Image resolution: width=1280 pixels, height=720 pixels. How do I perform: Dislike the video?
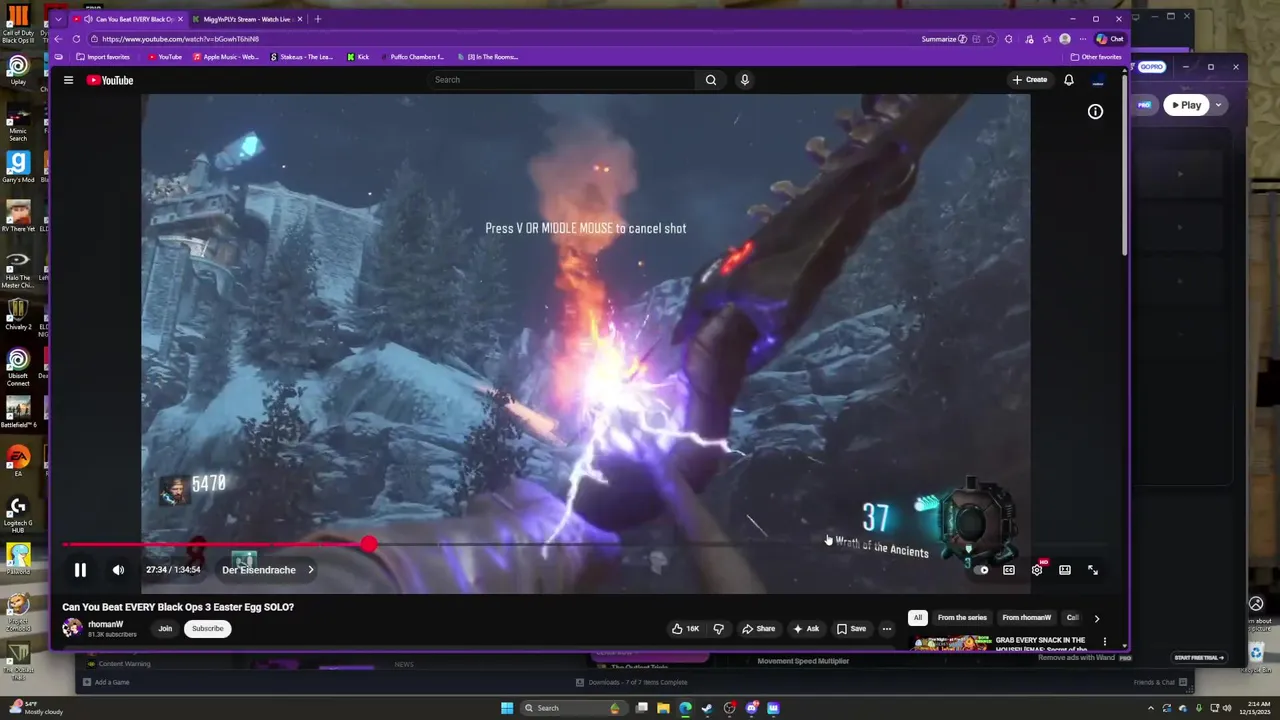(718, 629)
